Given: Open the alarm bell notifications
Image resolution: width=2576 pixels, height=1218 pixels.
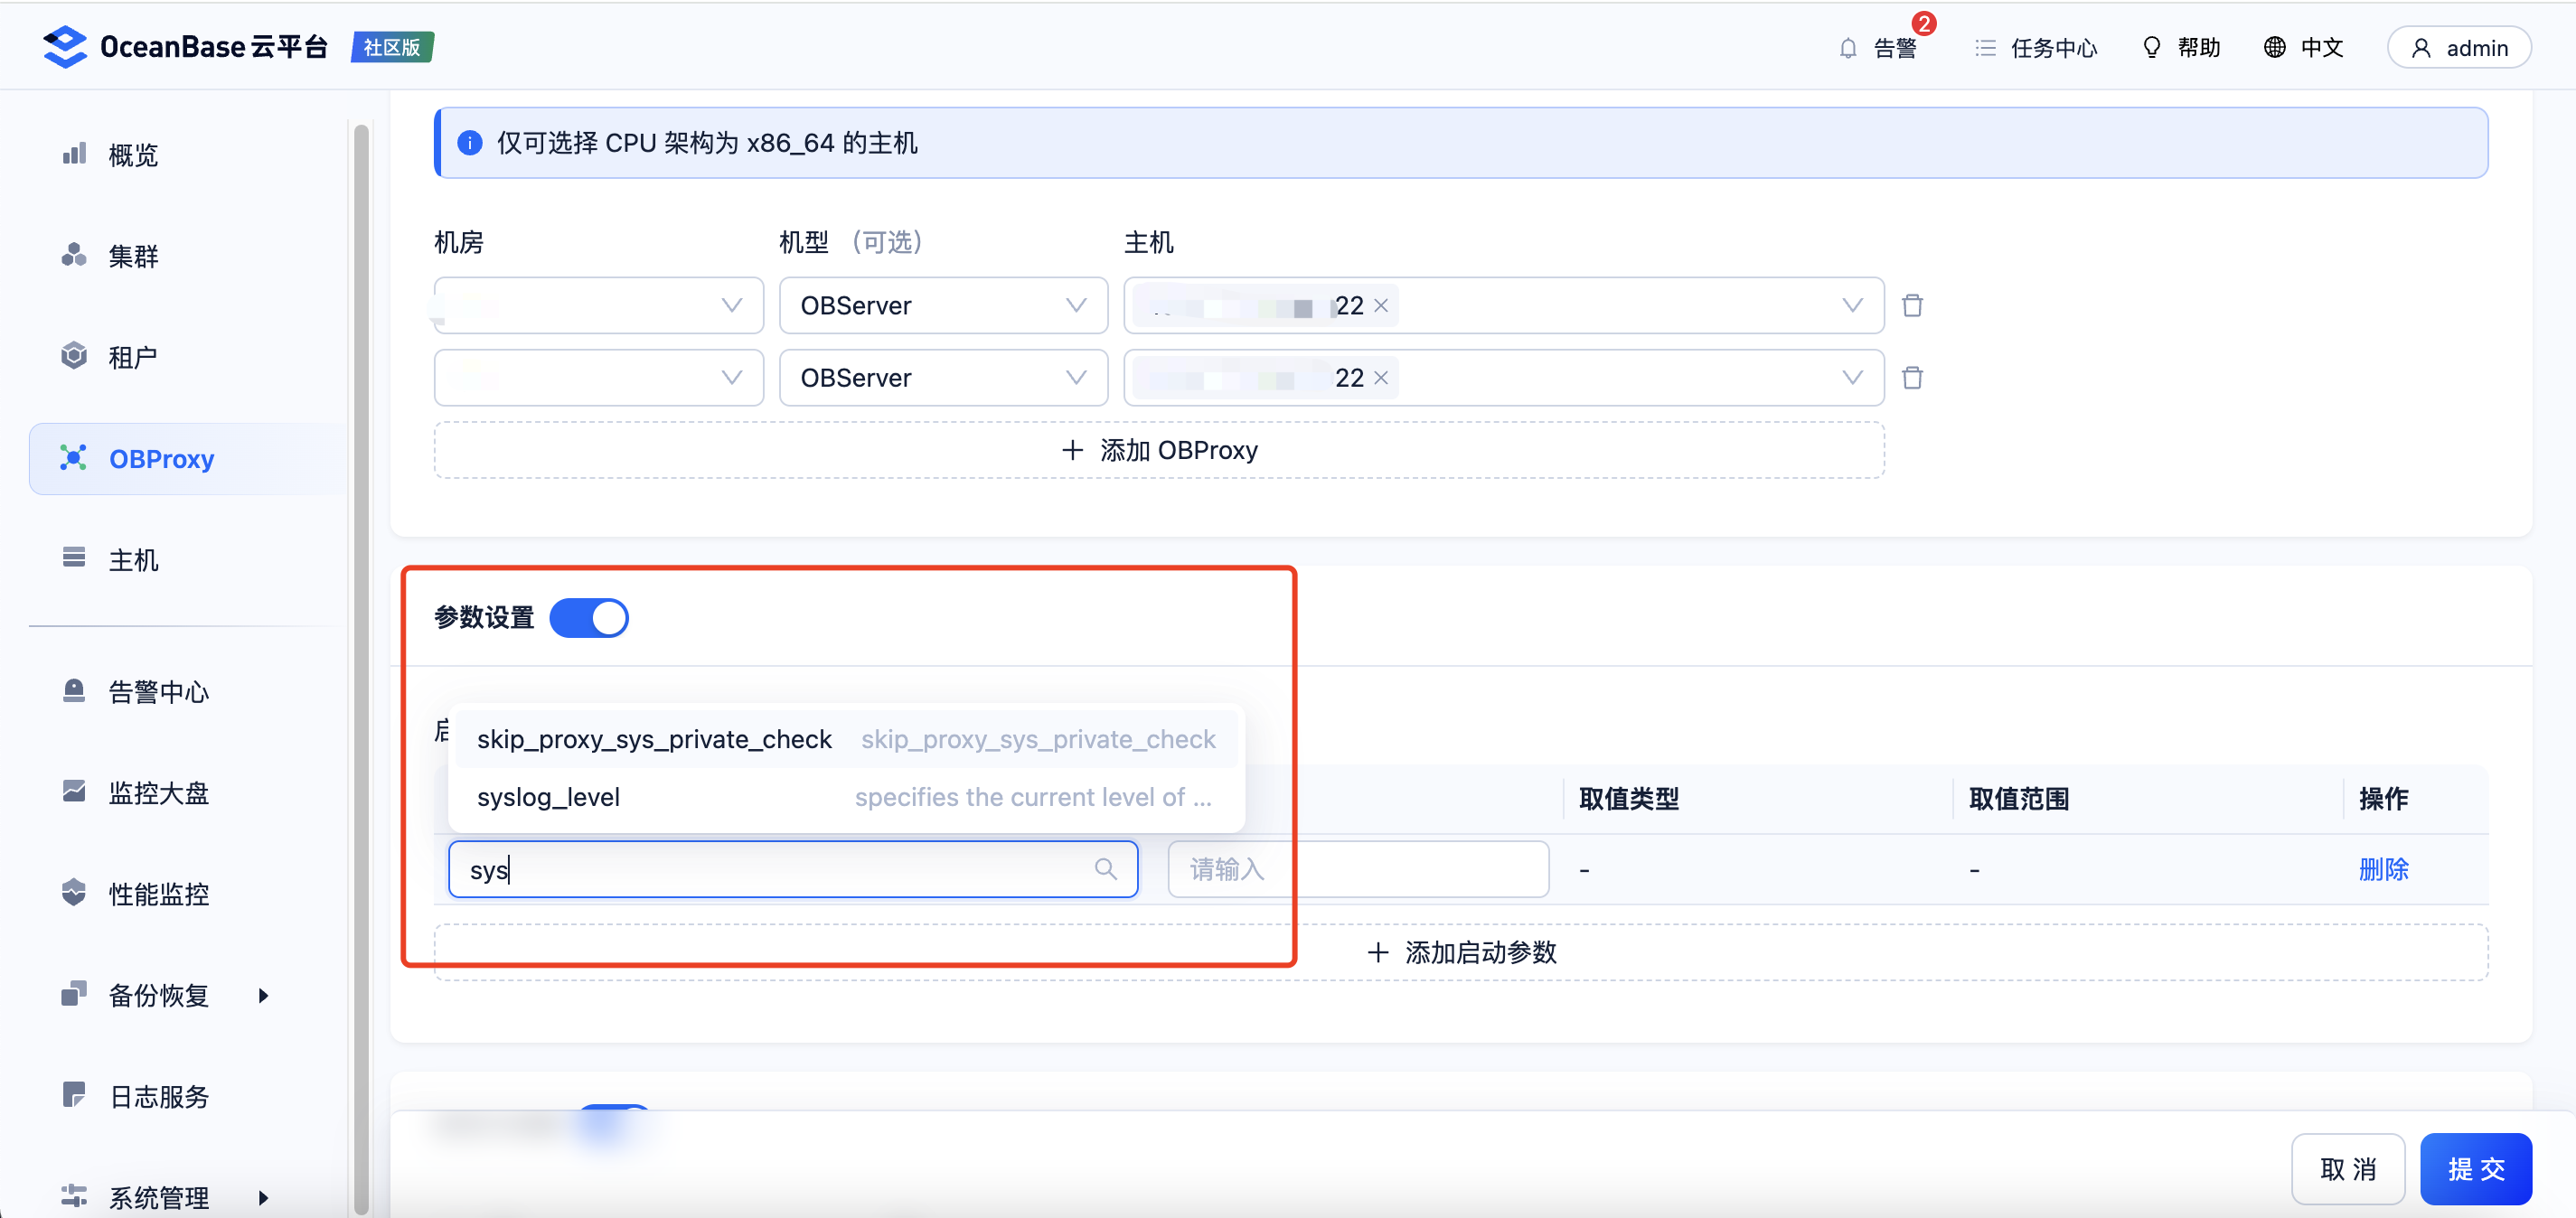Looking at the screenshot, I should [1848, 48].
